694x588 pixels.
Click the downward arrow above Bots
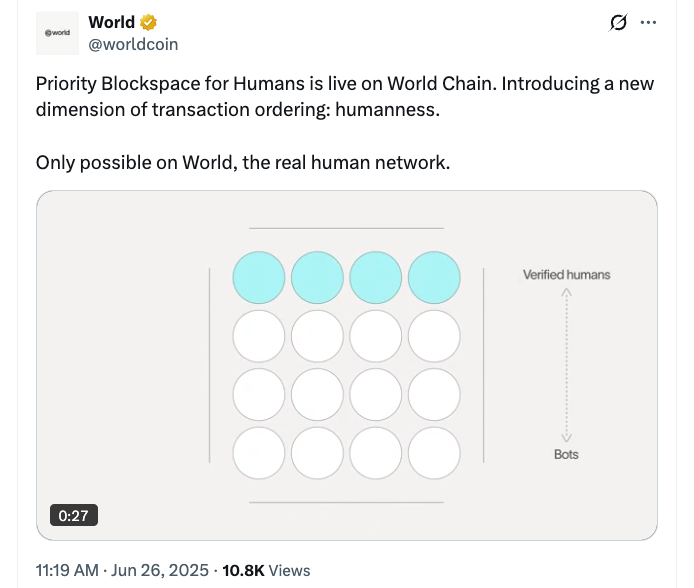click(566, 436)
